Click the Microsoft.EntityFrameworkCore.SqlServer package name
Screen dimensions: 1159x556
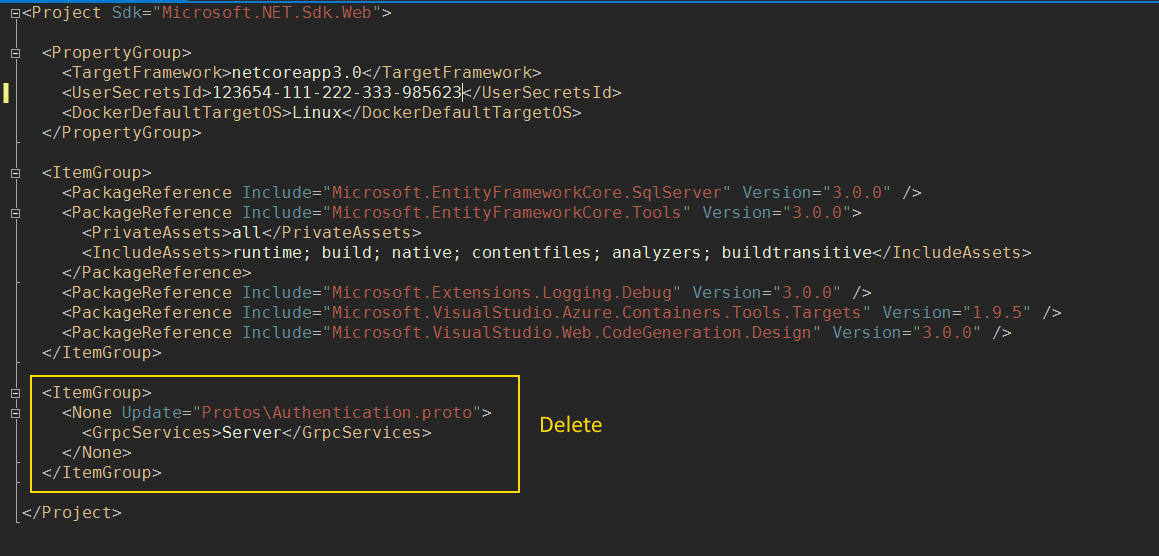531,192
